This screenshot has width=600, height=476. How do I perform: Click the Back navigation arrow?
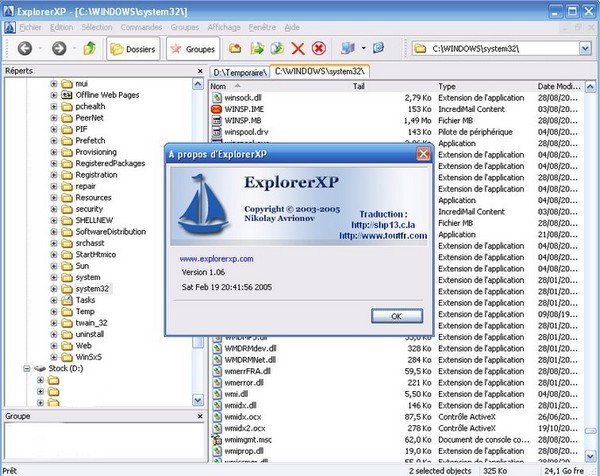tap(25, 49)
